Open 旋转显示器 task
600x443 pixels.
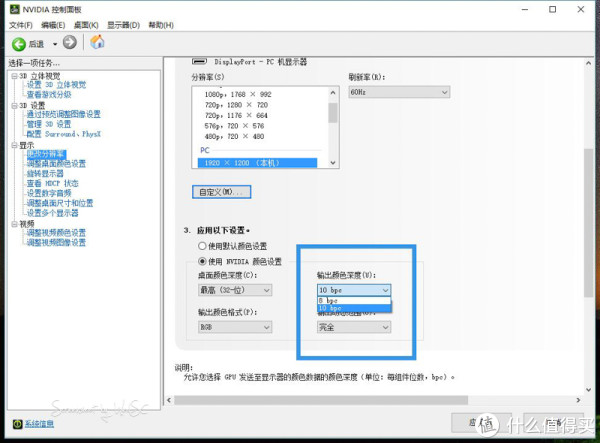click(45, 173)
